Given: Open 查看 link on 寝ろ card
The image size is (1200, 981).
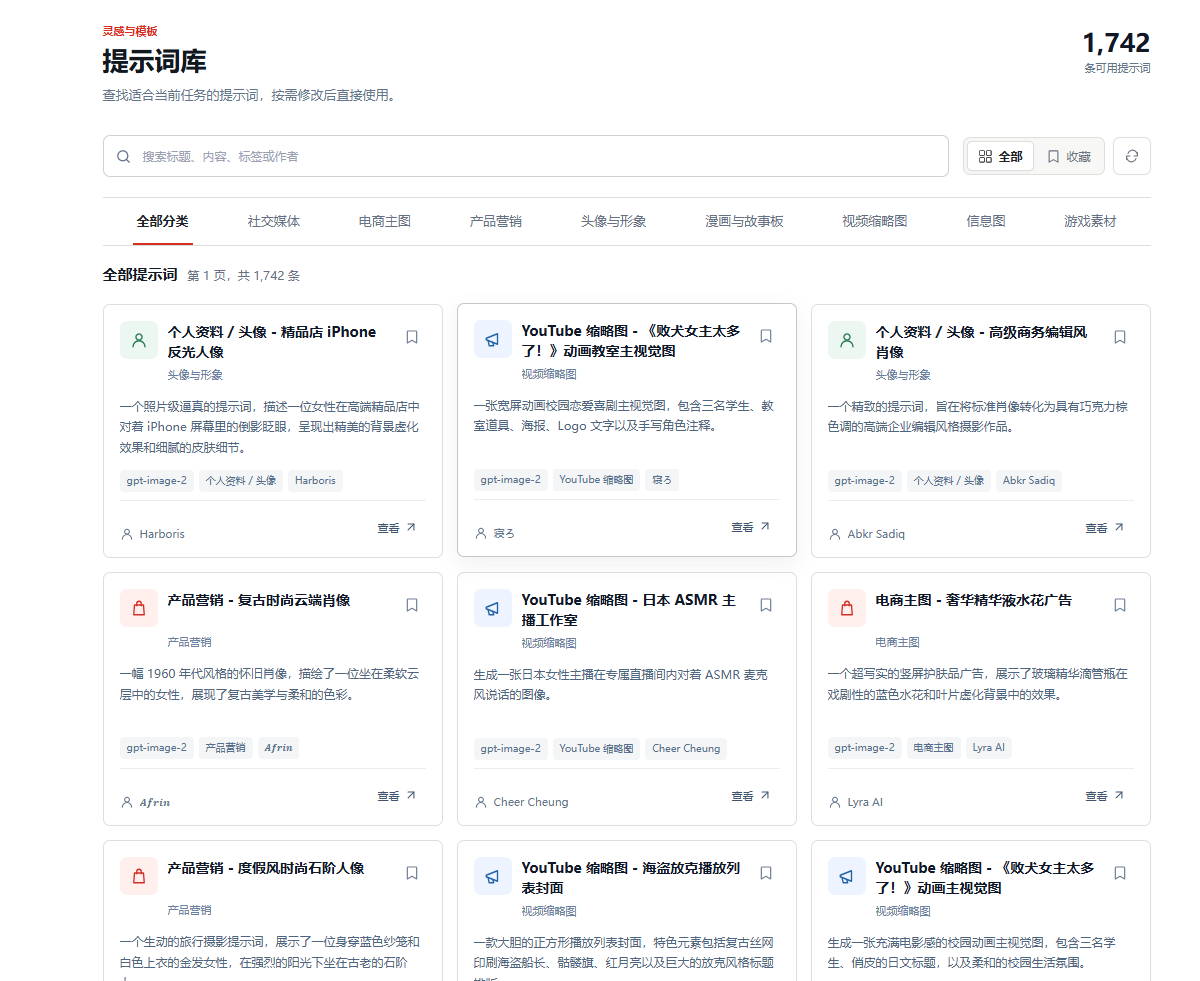Looking at the screenshot, I should (751, 527).
